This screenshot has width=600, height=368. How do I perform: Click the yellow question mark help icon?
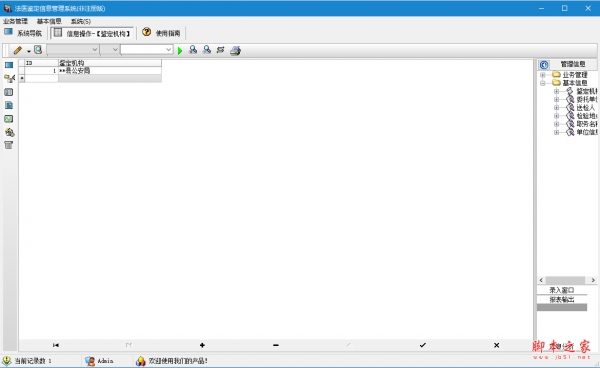click(147, 32)
